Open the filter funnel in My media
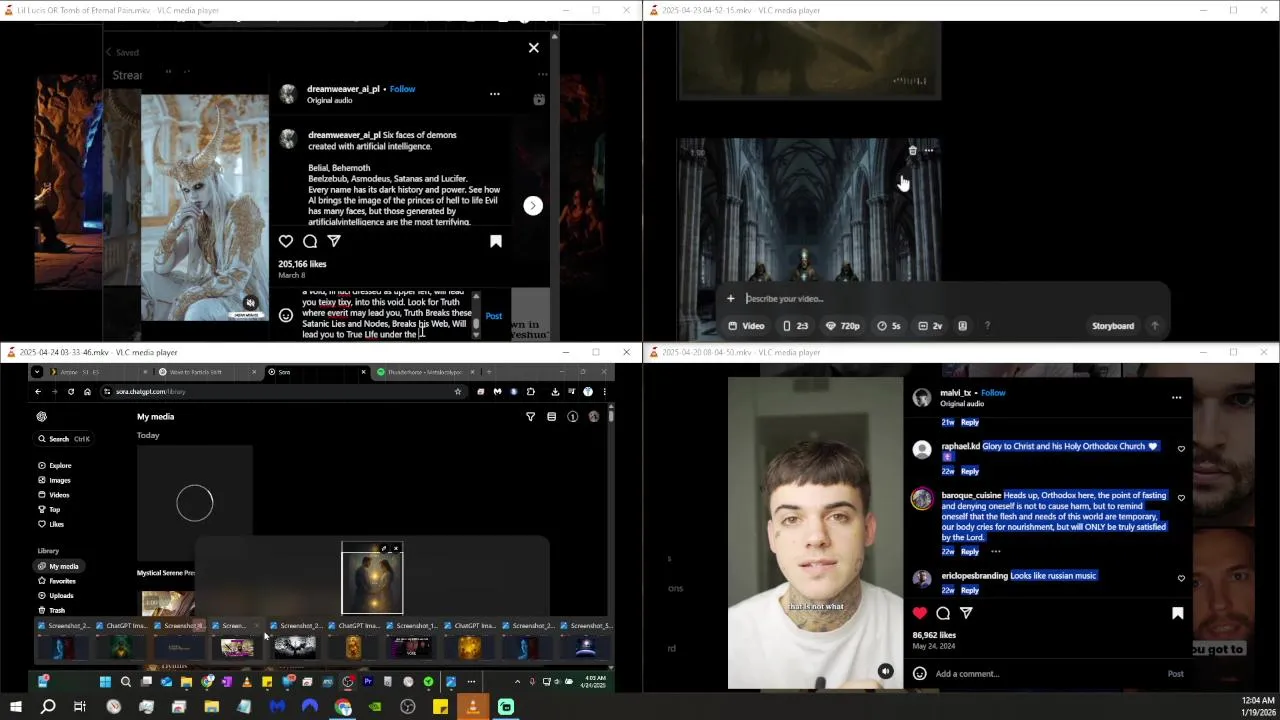1280x720 pixels. (530, 417)
